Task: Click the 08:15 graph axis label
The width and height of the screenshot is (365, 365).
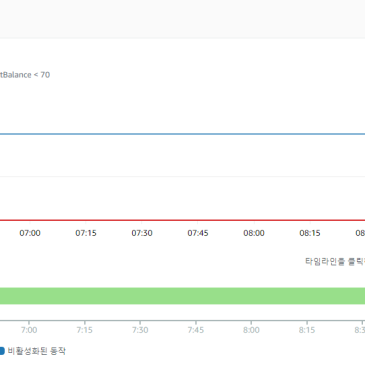Action: click(x=310, y=233)
